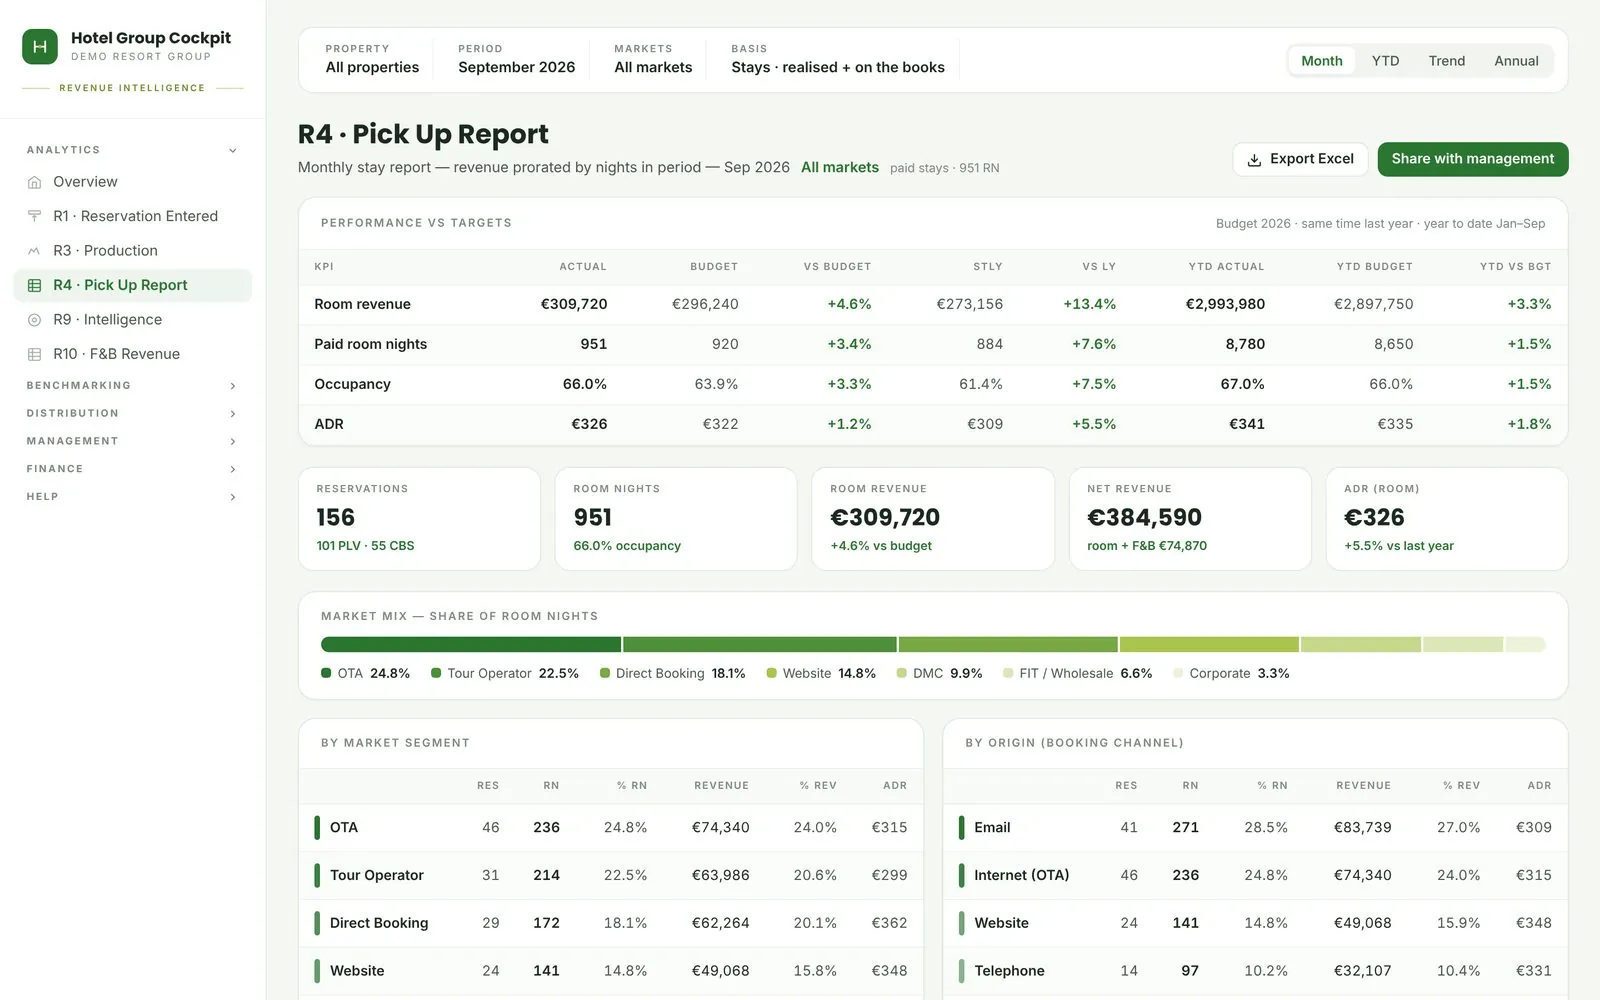This screenshot has height=1000, width=1600.
Task: Select the Direct Booking market segment row
Action: tap(611, 923)
